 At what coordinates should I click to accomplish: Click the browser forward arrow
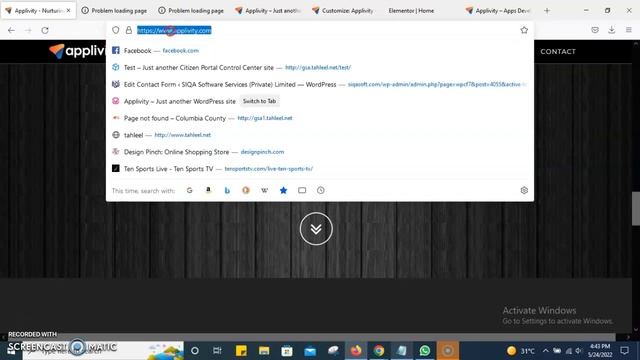[x=28, y=30]
